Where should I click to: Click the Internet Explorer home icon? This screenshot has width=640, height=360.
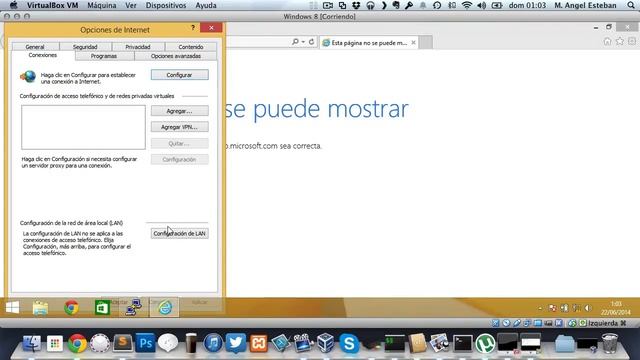(x=607, y=42)
